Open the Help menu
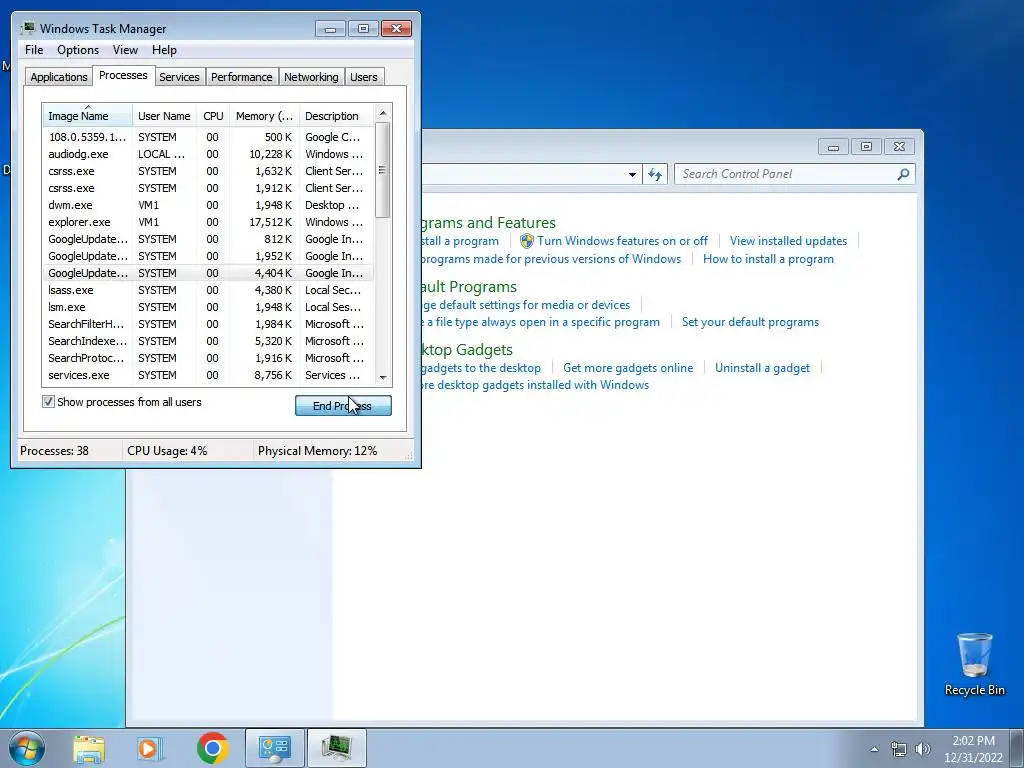 point(164,50)
